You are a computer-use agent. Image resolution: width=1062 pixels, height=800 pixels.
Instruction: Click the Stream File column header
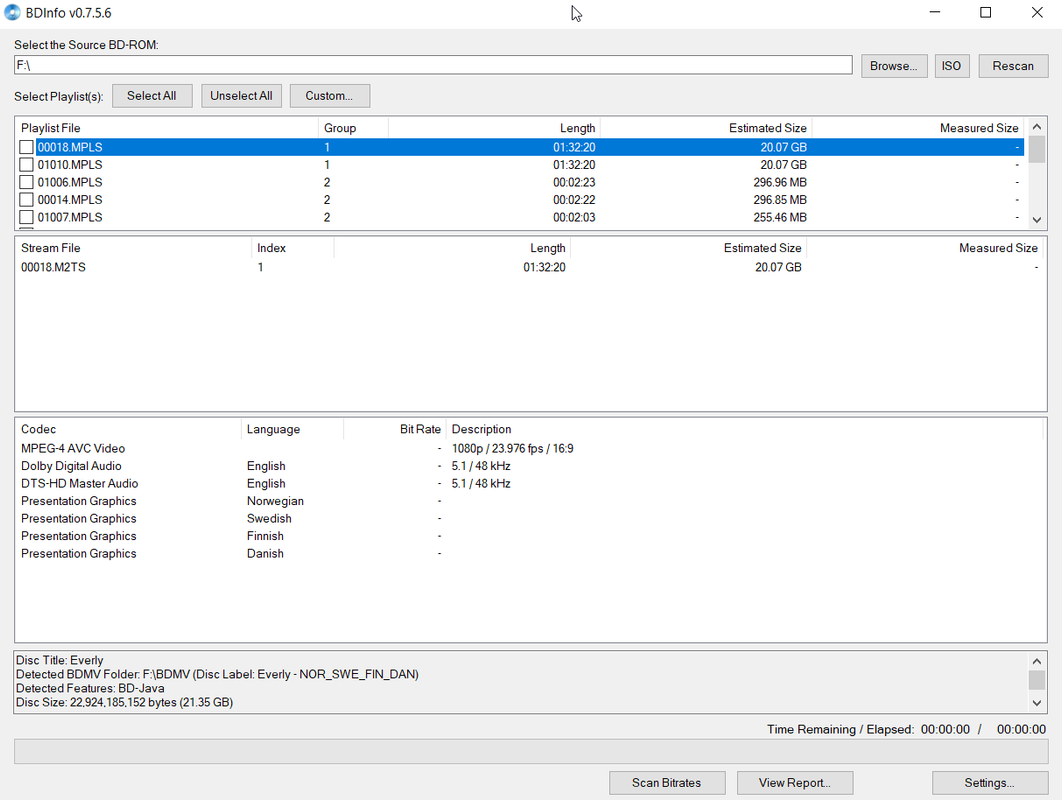tap(133, 248)
